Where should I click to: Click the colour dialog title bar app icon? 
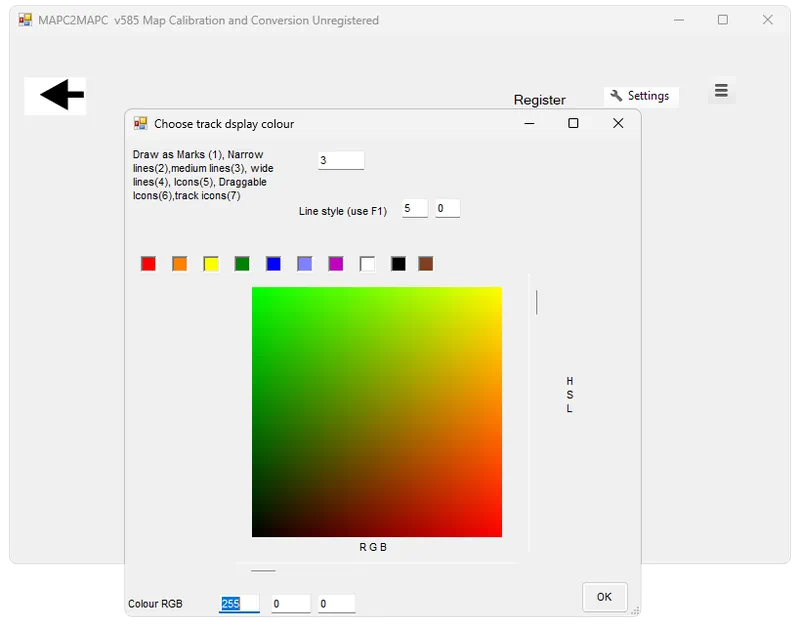coord(140,123)
